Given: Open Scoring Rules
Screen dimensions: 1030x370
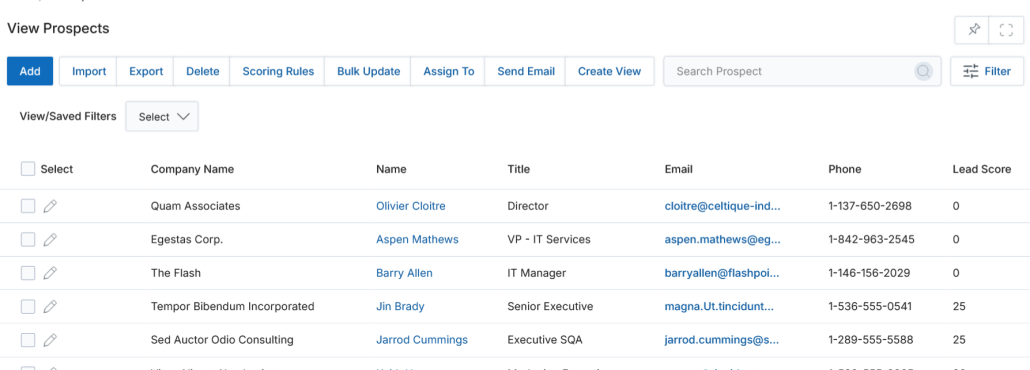Looking at the screenshot, I should point(278,72).
